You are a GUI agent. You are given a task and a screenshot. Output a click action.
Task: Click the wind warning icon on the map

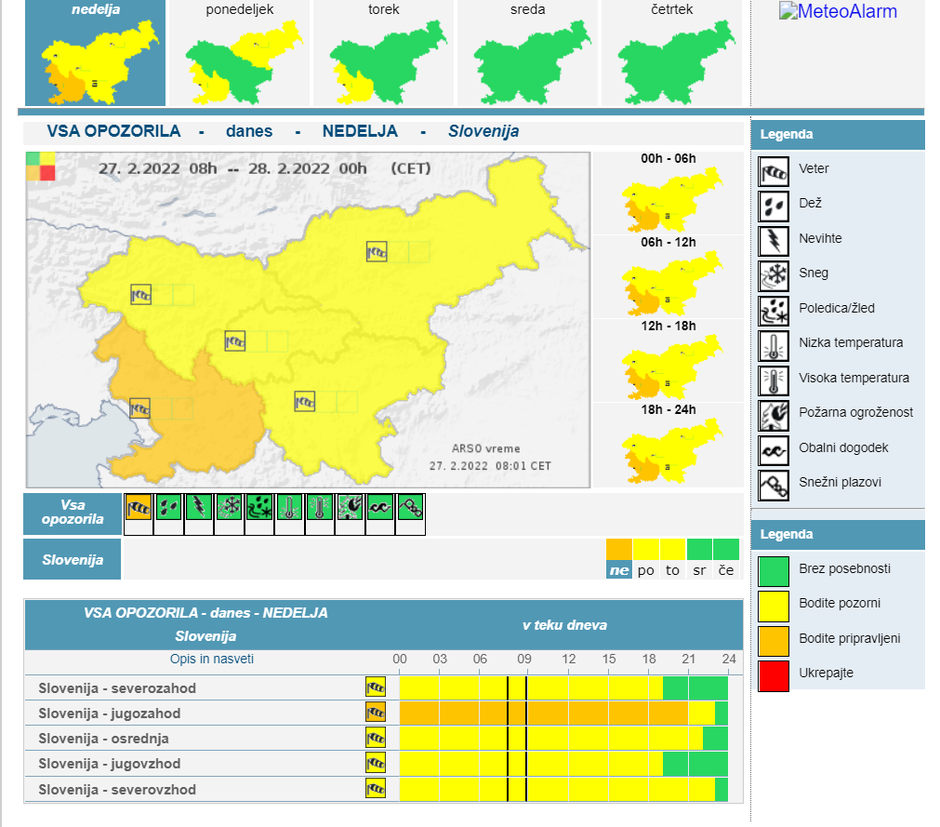tap(235, 341)
